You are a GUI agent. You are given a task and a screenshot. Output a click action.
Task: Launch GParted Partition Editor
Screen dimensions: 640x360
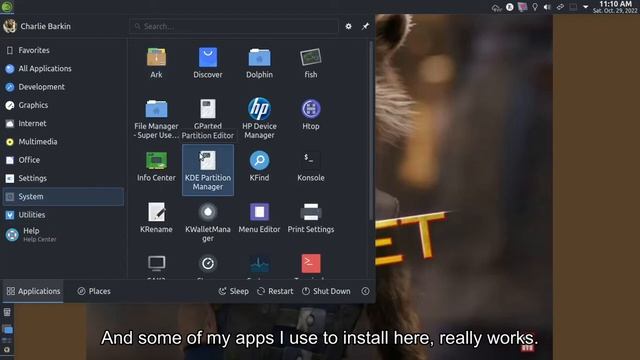tap(208, 119)
